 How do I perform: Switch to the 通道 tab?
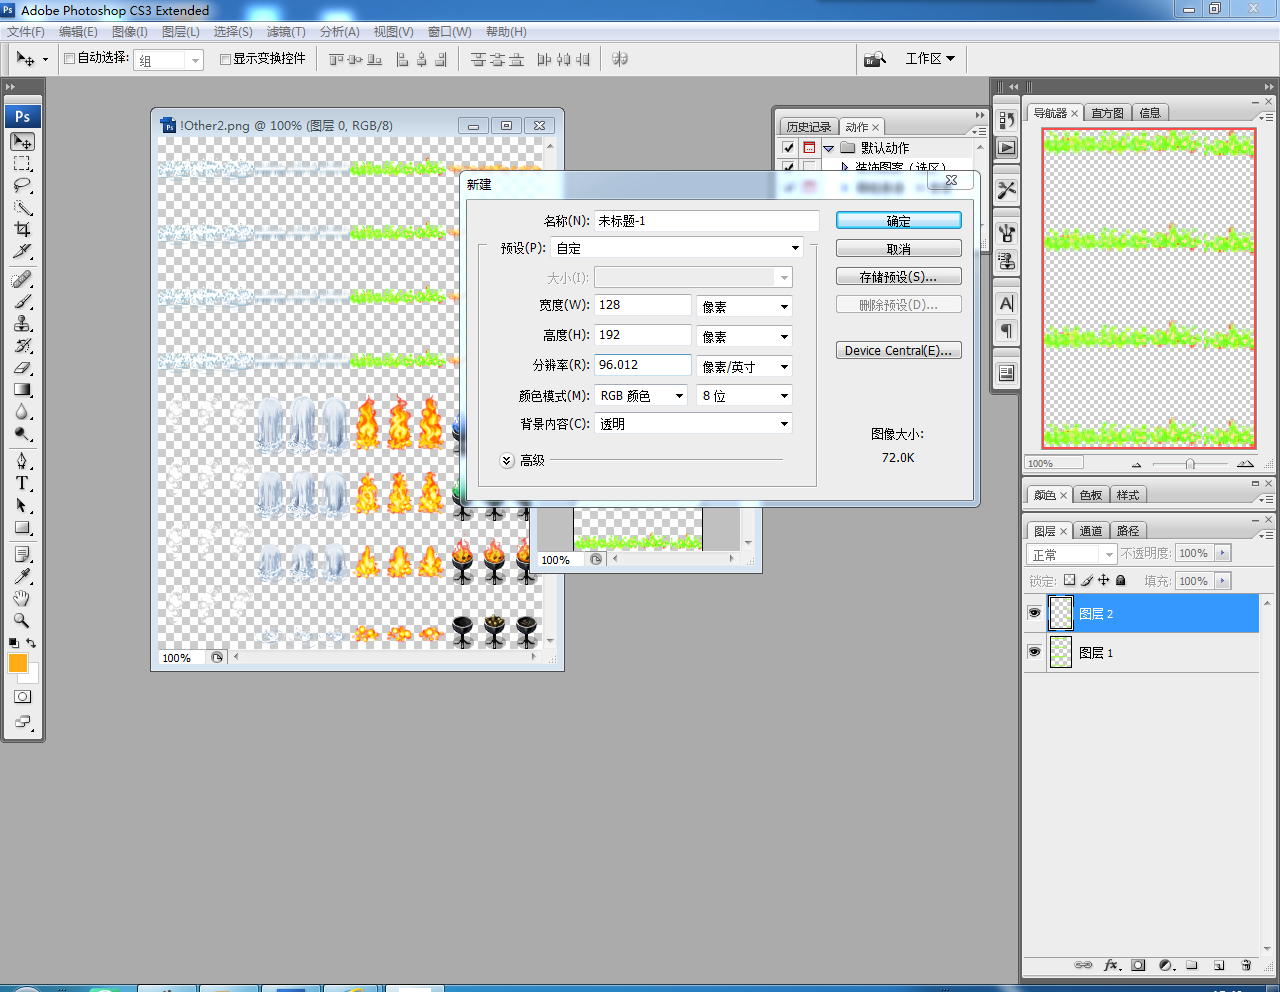(x=1091, y=531)
